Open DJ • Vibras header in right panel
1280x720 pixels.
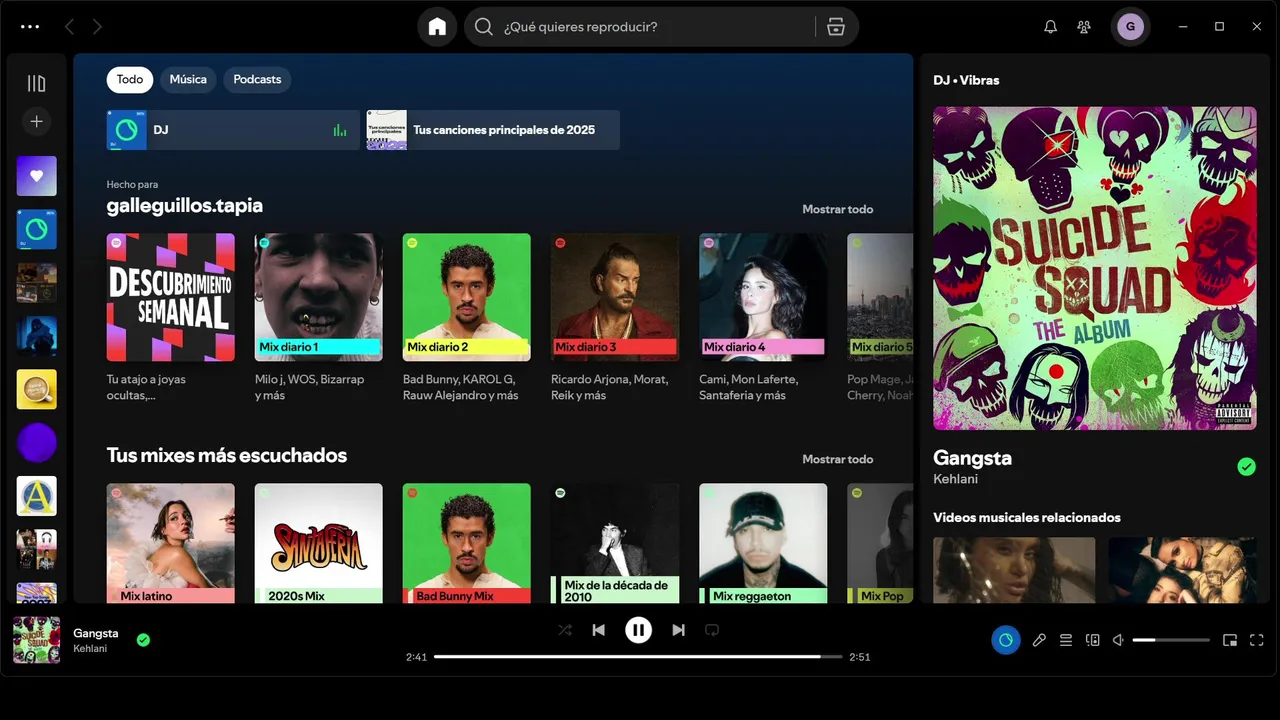coord(966,80)
